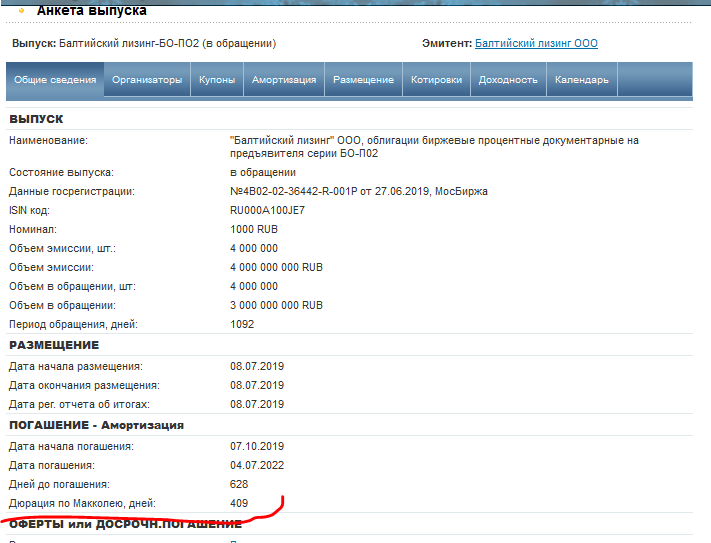Switch to the Календарь tab
The image size is (711, 543).
click(x=582, y=80)
